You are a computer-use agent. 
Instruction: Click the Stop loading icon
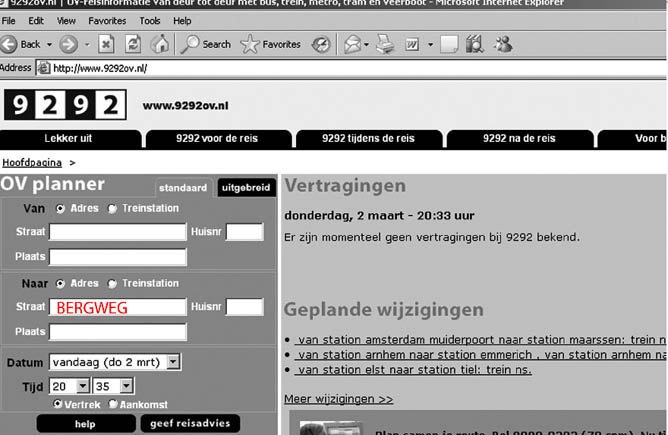point(106,44)
